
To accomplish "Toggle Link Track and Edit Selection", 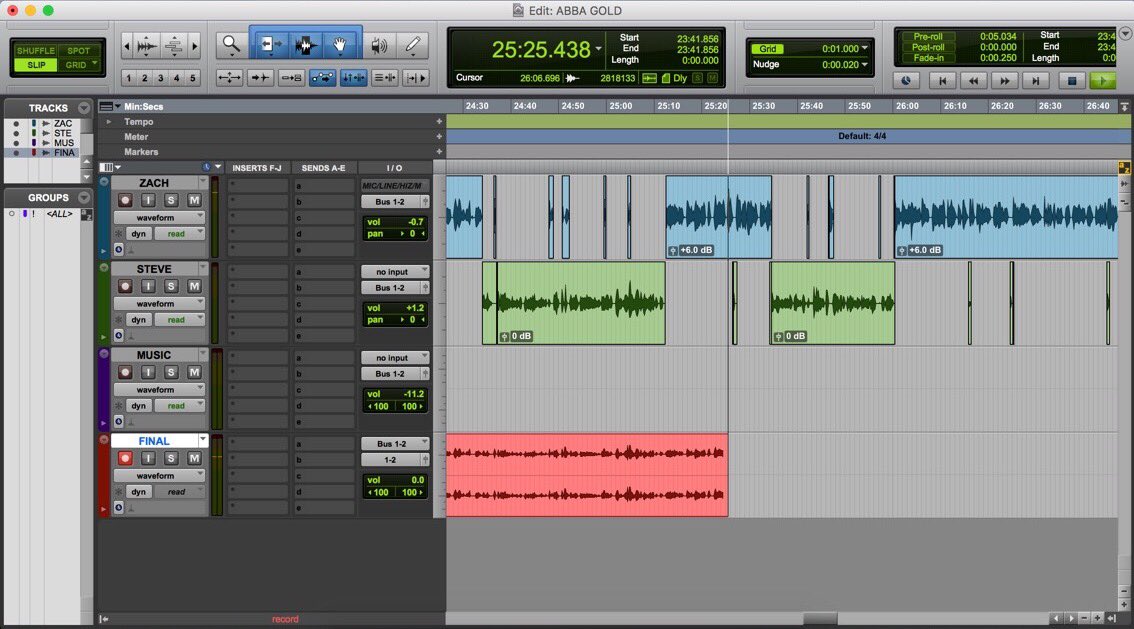I will (385, 78).
